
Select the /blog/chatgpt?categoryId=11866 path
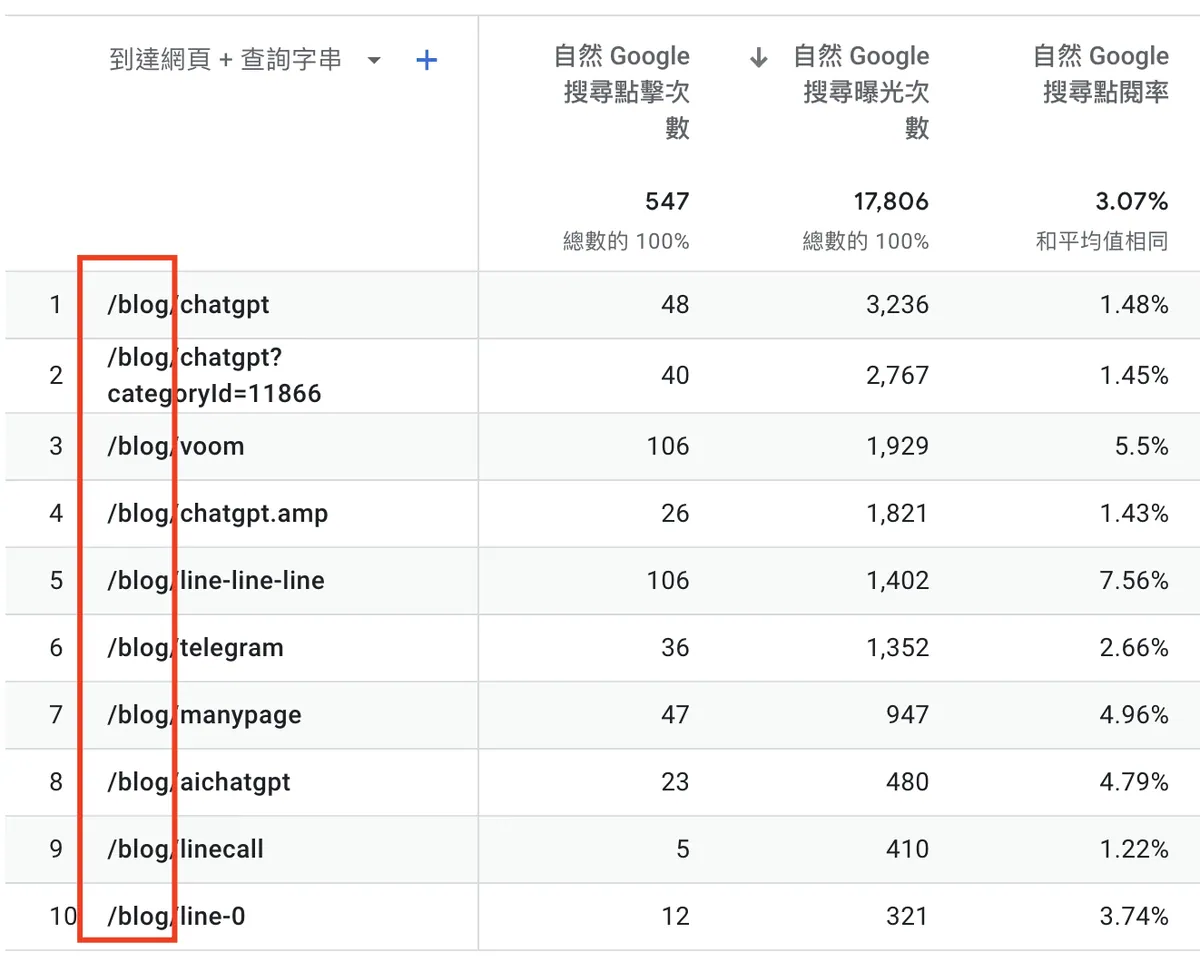(214, 376)
